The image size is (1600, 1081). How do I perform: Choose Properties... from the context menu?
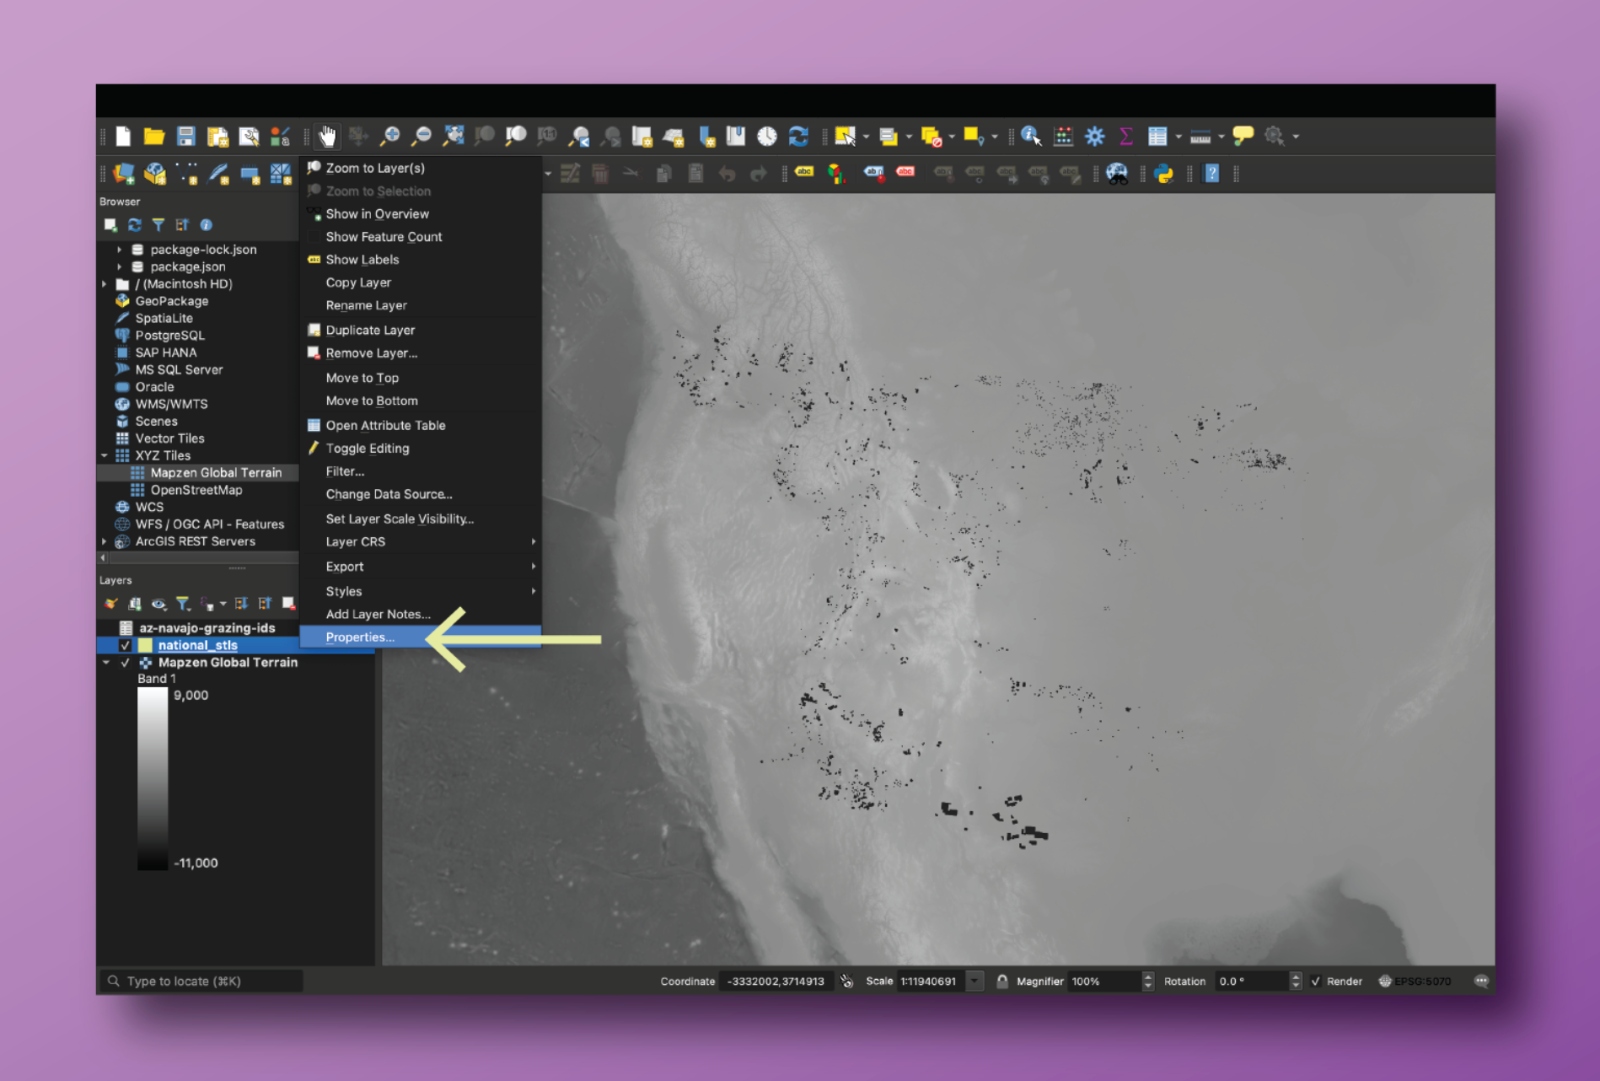pyautogui.click(x=360, y=638)
